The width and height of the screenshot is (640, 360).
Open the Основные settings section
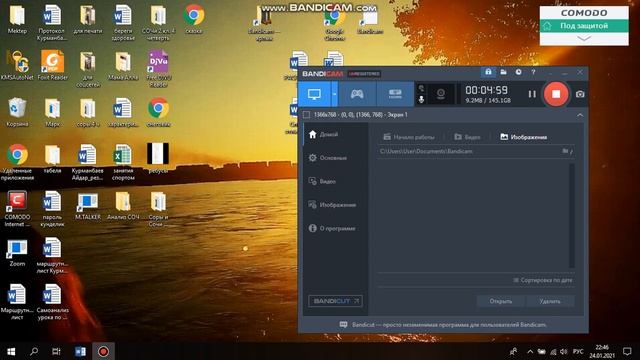click(328, 158)
